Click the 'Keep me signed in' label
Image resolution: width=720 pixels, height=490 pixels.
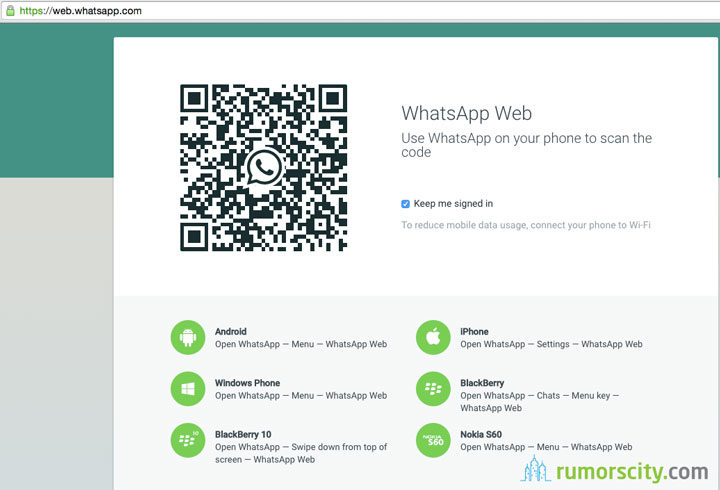click(453, 203)
